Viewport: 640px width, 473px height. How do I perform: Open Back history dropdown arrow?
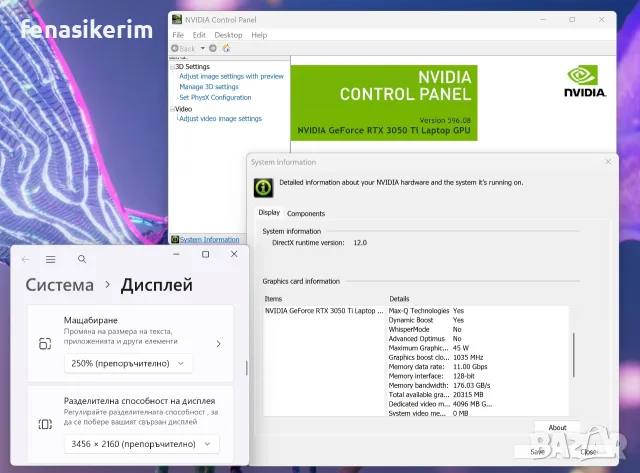[202, 48]
